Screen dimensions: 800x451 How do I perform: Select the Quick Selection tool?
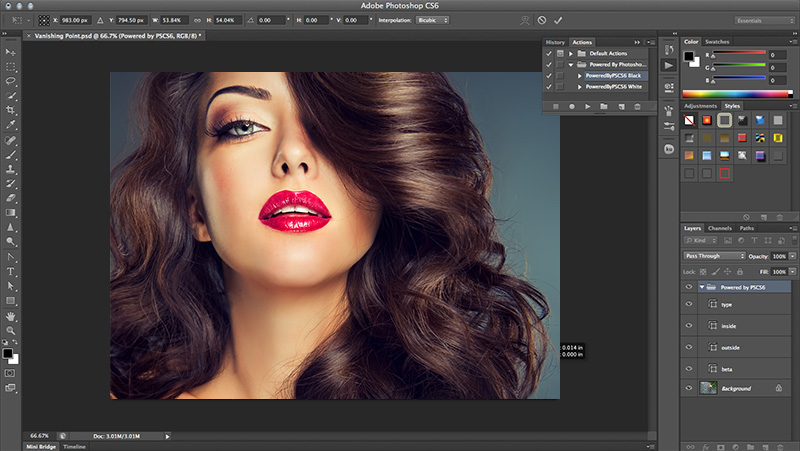[x=10, y=95]
